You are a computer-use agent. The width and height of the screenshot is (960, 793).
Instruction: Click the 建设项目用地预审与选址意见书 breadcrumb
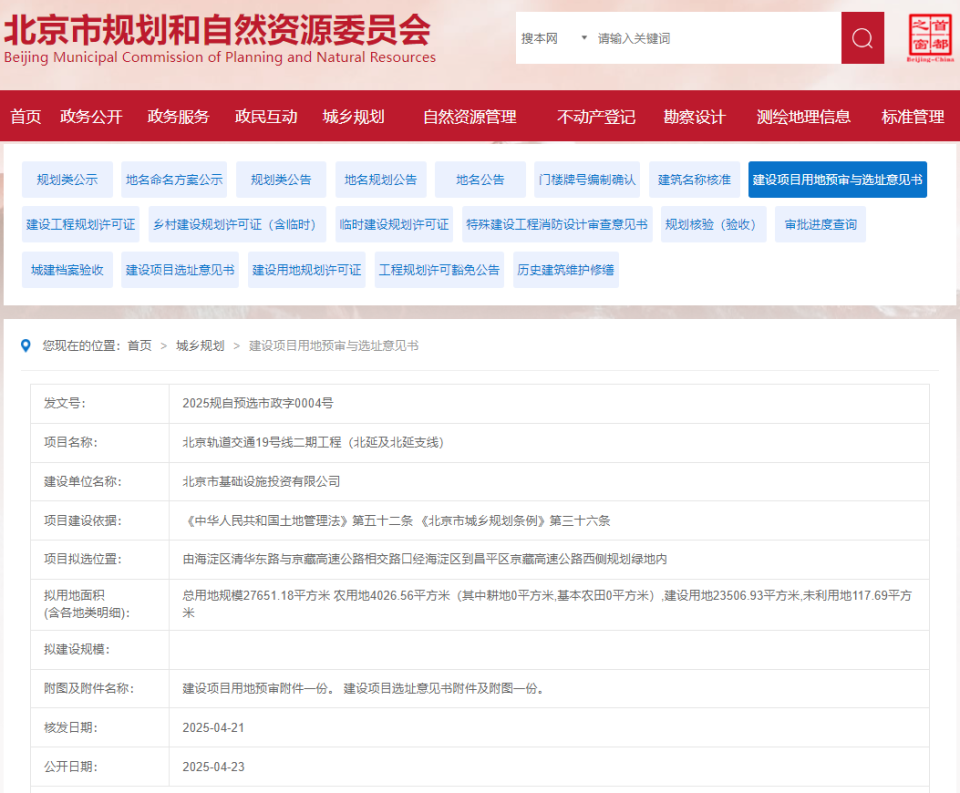334,346
